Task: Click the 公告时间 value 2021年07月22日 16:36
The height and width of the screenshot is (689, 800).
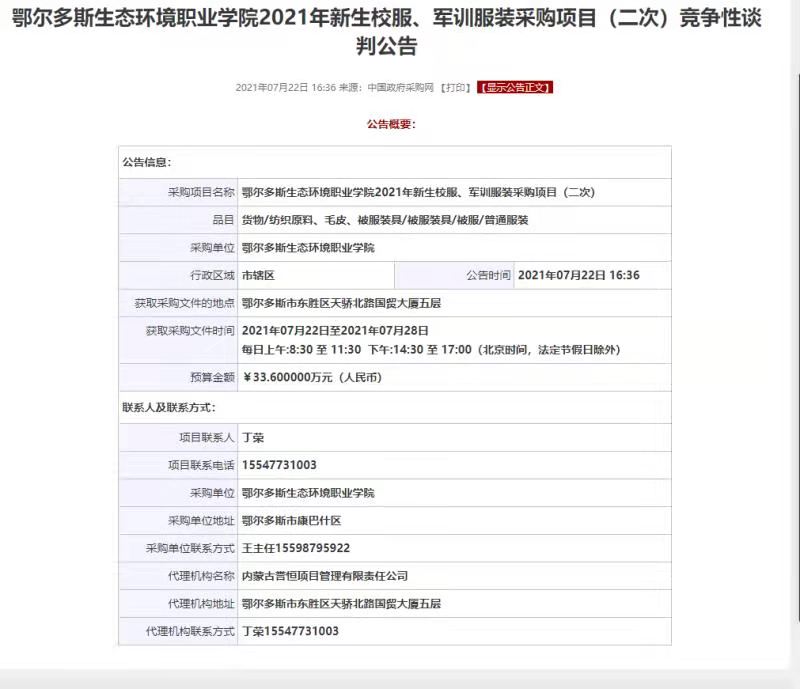Action: point(579,275)
